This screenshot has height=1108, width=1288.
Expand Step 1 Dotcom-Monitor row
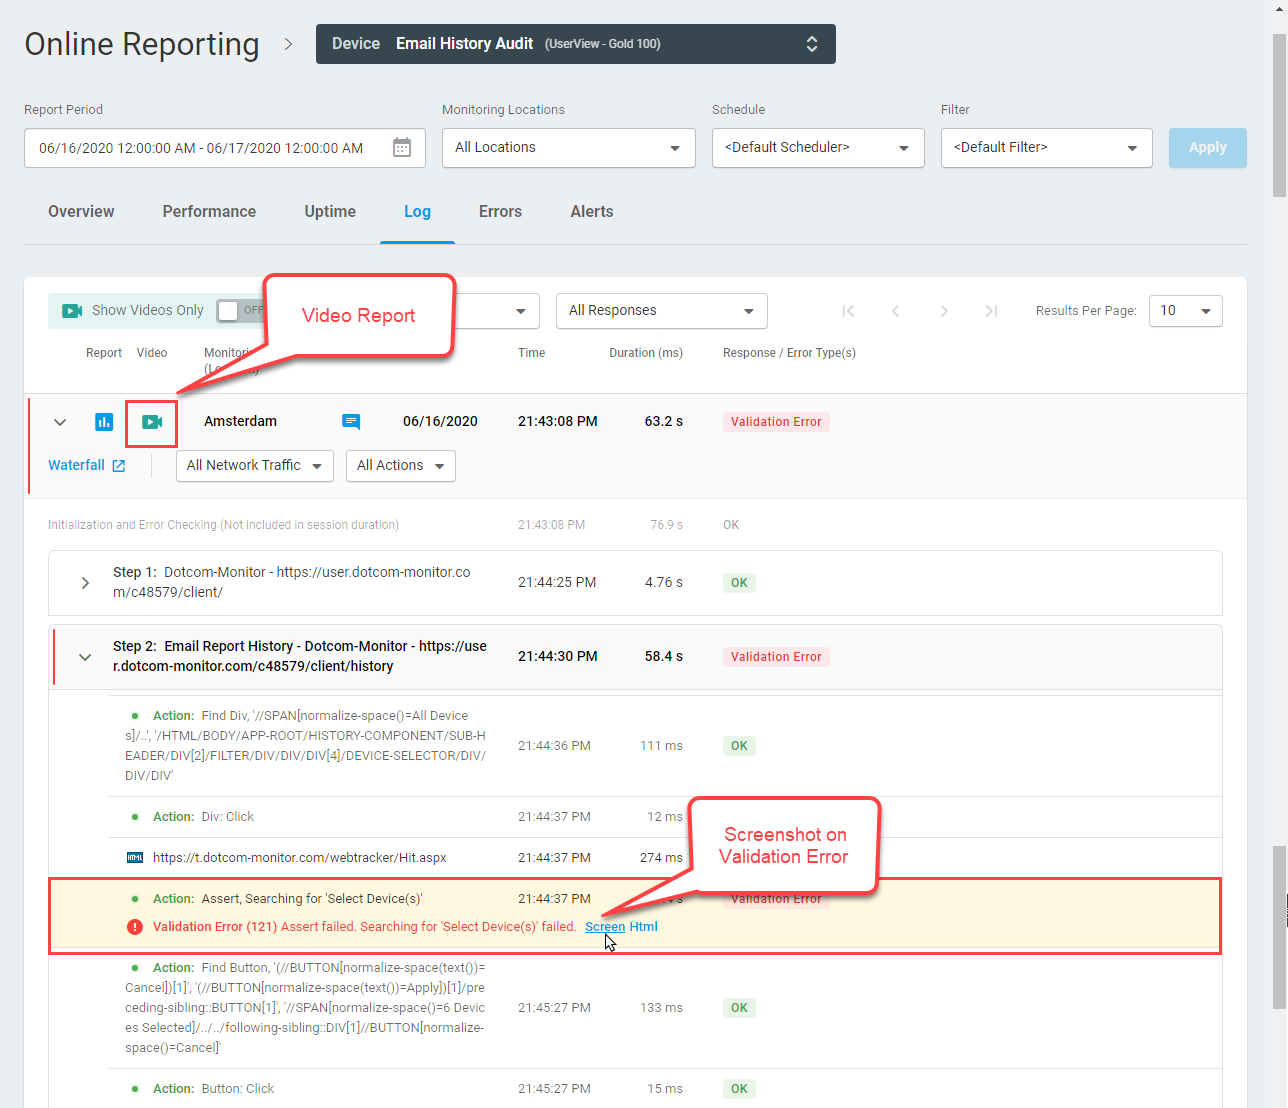[x=85, y=583]
